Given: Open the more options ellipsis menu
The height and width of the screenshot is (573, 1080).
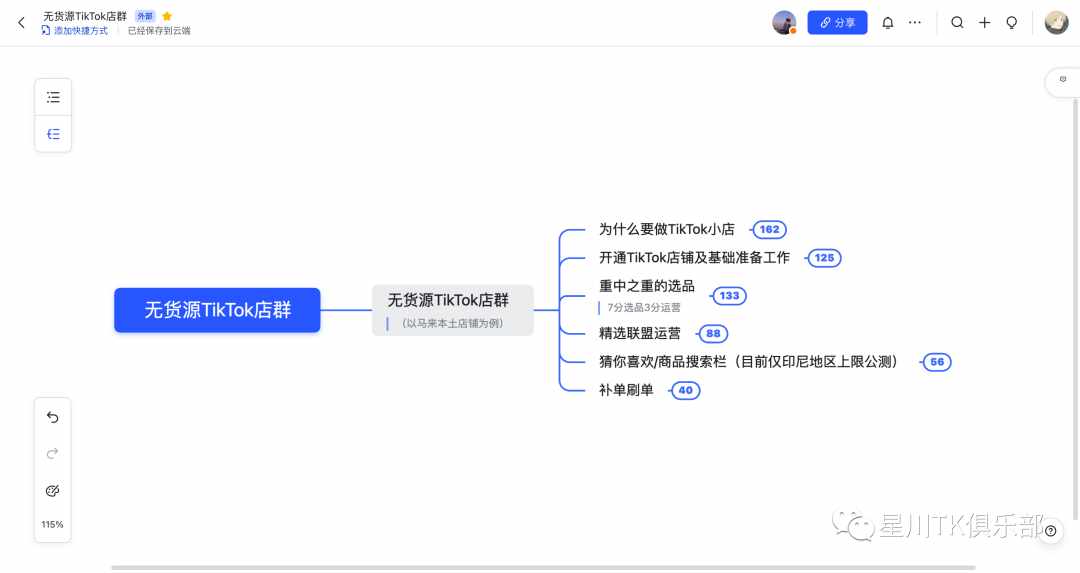Looking at the screenshot, I should point(915,23).
